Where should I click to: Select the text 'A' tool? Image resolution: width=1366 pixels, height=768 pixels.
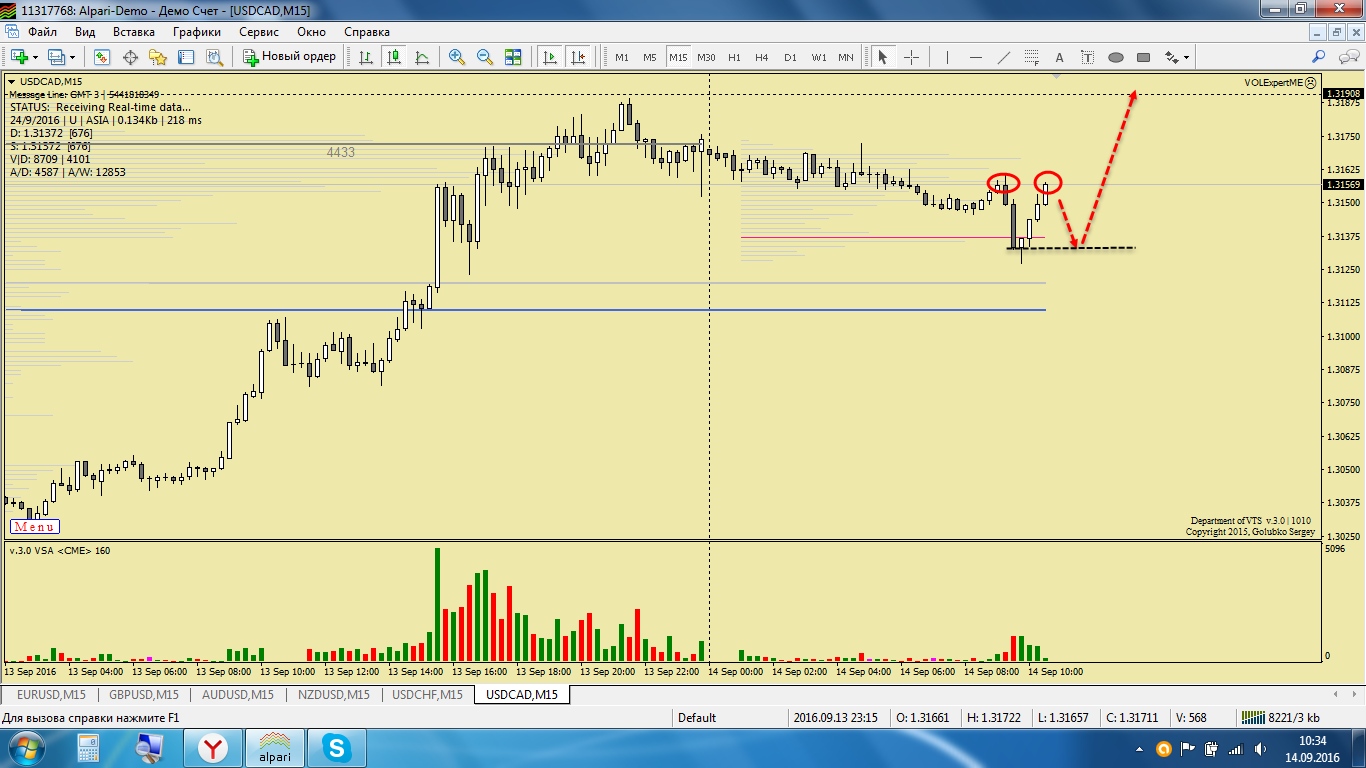1060,57
